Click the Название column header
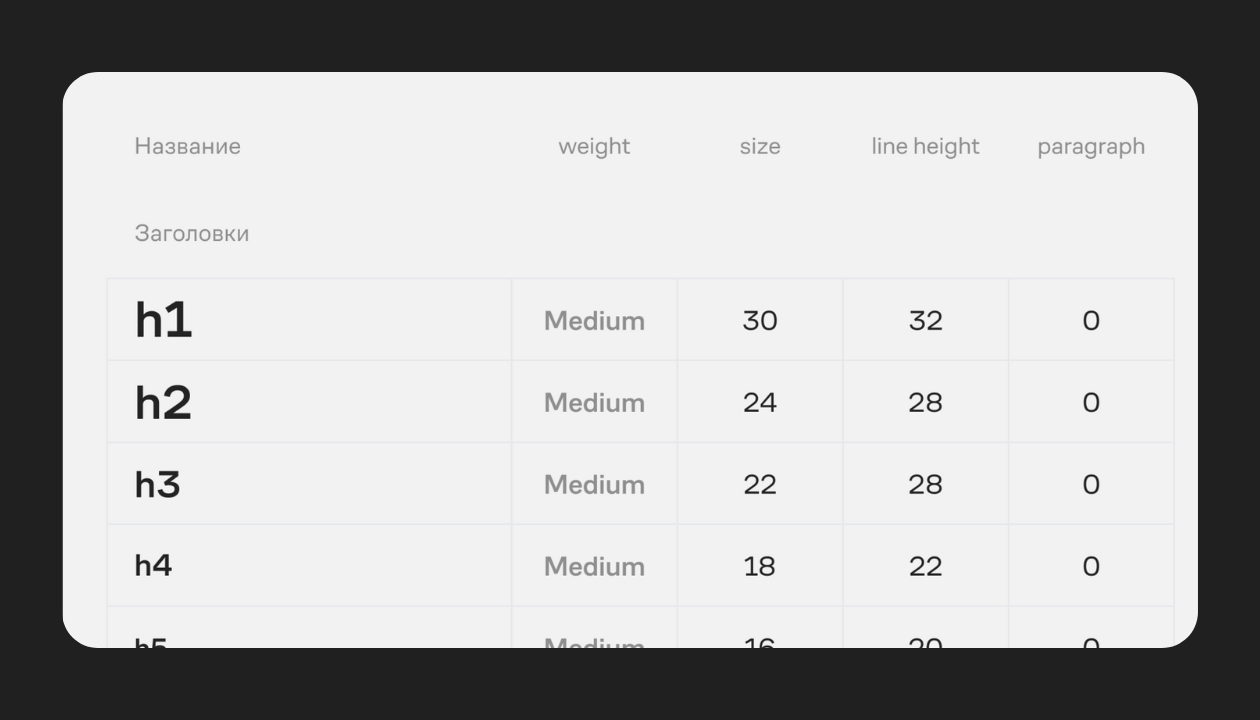Viewport: 1260px width, 720px height. point(187,146)
